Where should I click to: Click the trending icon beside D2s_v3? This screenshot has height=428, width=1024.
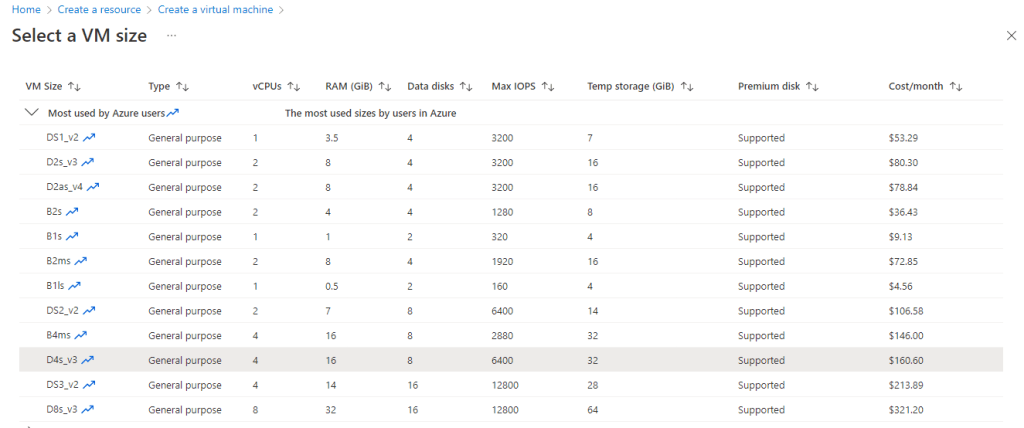(88, 163)
